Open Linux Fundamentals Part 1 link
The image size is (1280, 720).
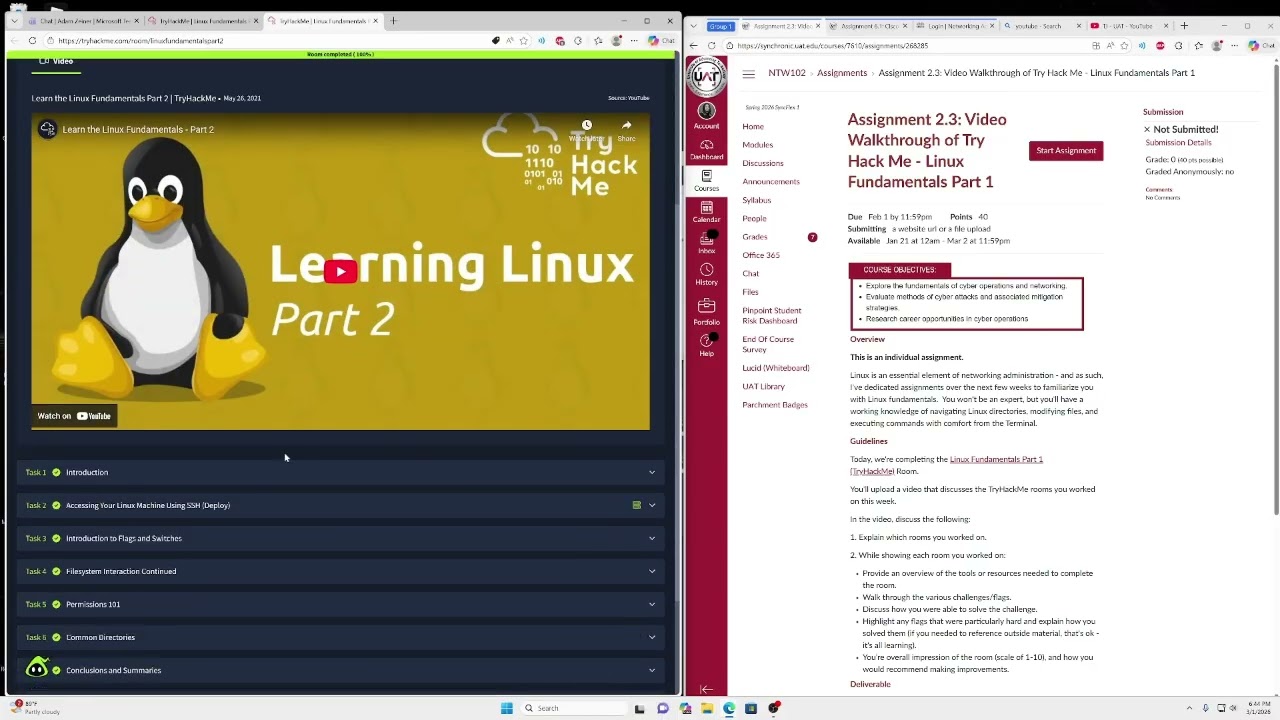996,460
